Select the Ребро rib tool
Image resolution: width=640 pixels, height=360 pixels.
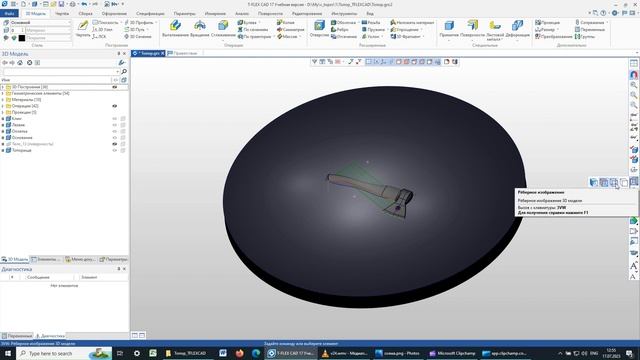click(x=340, y=29)
